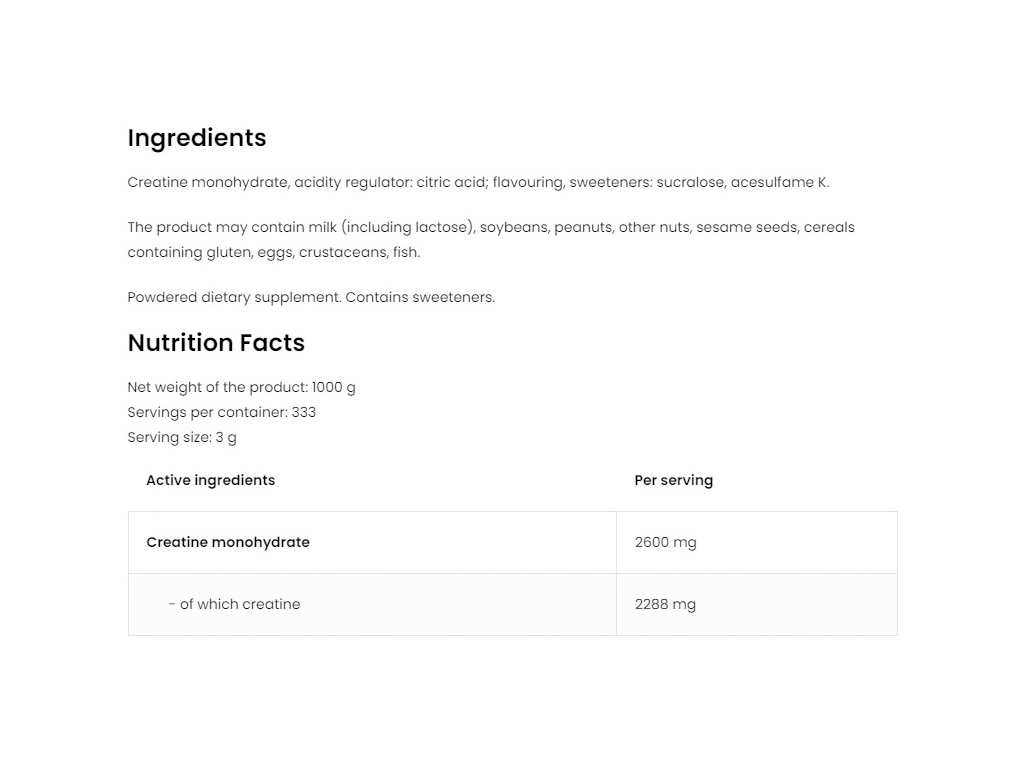Click the Nutrition Facts heading
1024x768 pixels.
(216, 343)
